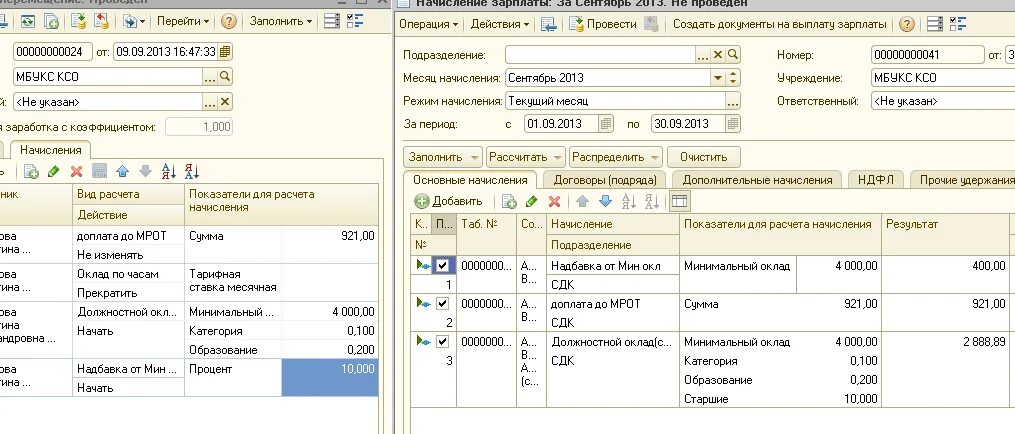Click Добавить button in table toolbar
This screenshot has width=1015, height=434.
click(x=449, y=201)
